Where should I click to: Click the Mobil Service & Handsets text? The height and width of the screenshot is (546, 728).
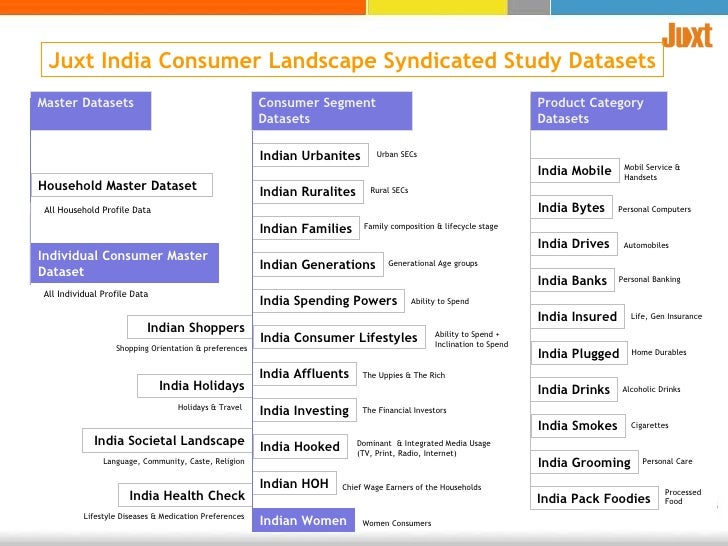652,172
